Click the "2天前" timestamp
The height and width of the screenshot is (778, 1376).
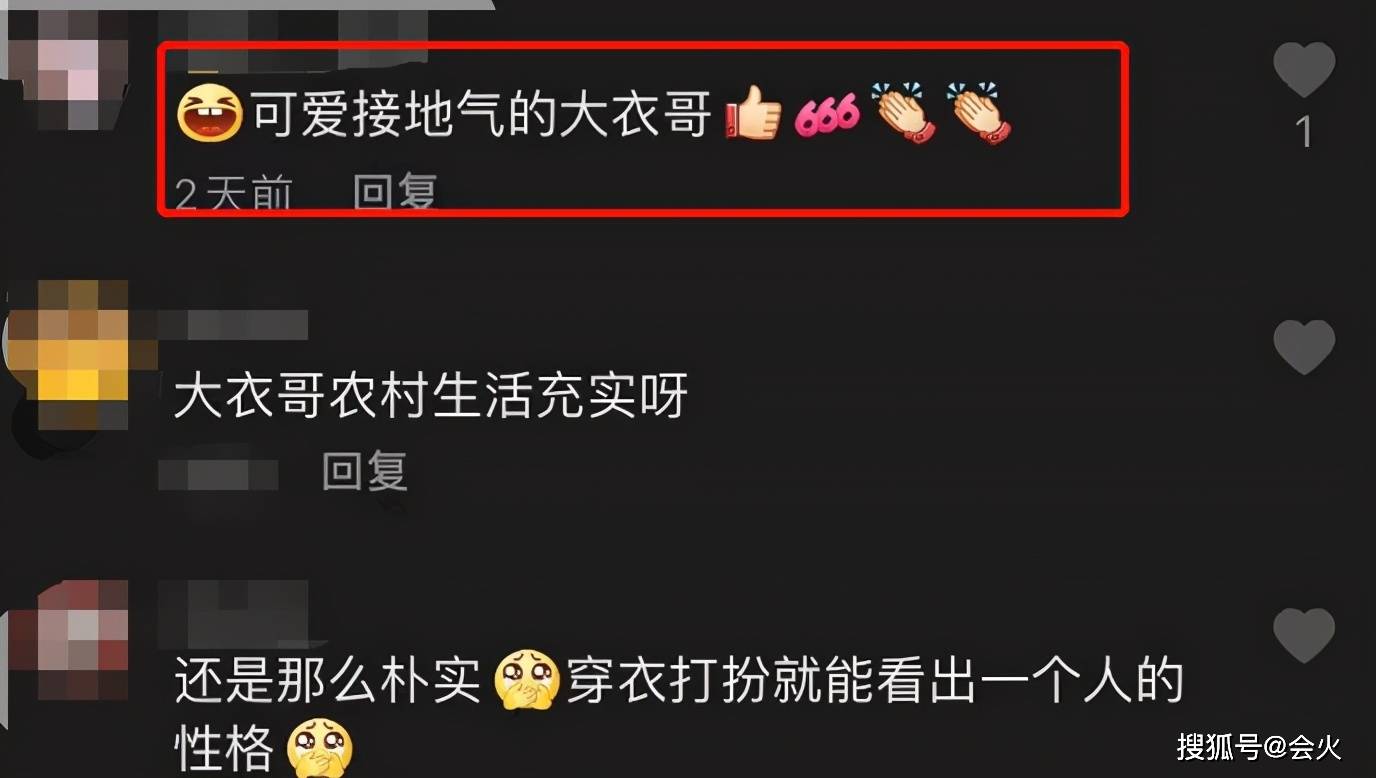[234, 193]
